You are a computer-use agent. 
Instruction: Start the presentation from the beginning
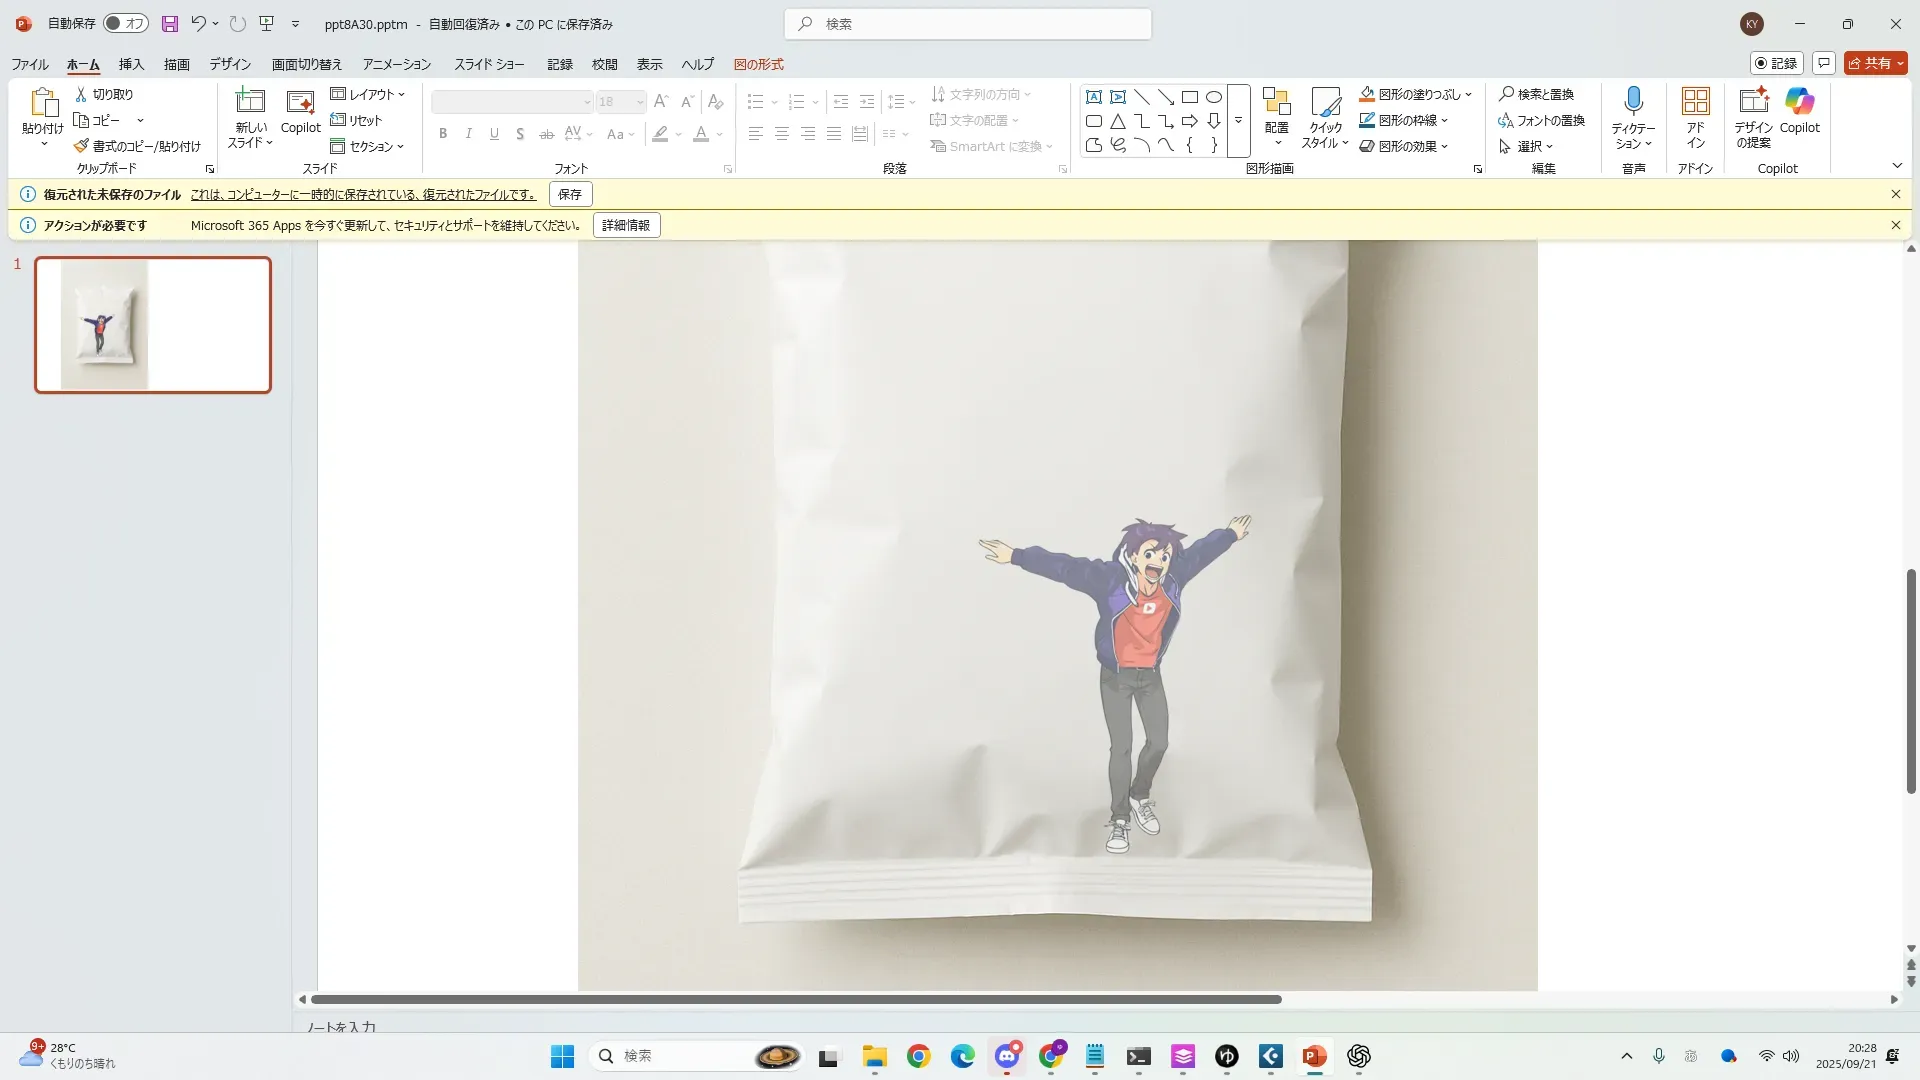coord(267,24)
